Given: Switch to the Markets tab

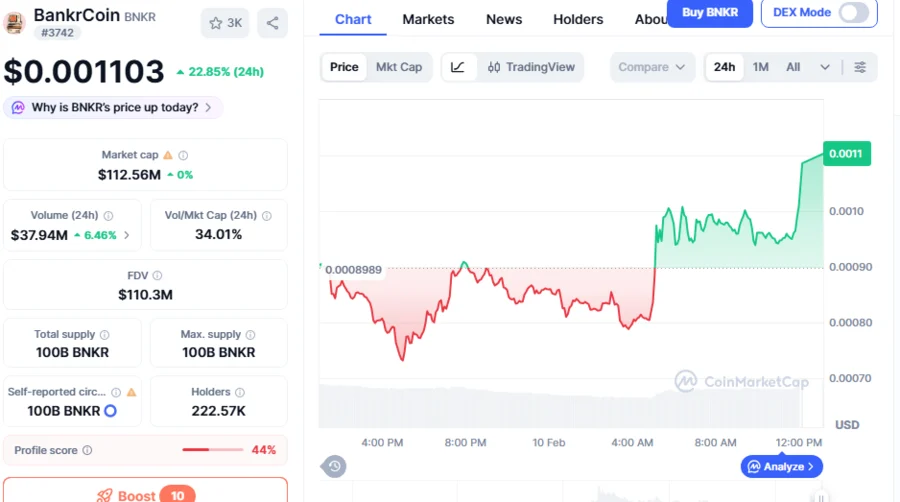Looking at the screenshot, I should pos(428,19).
